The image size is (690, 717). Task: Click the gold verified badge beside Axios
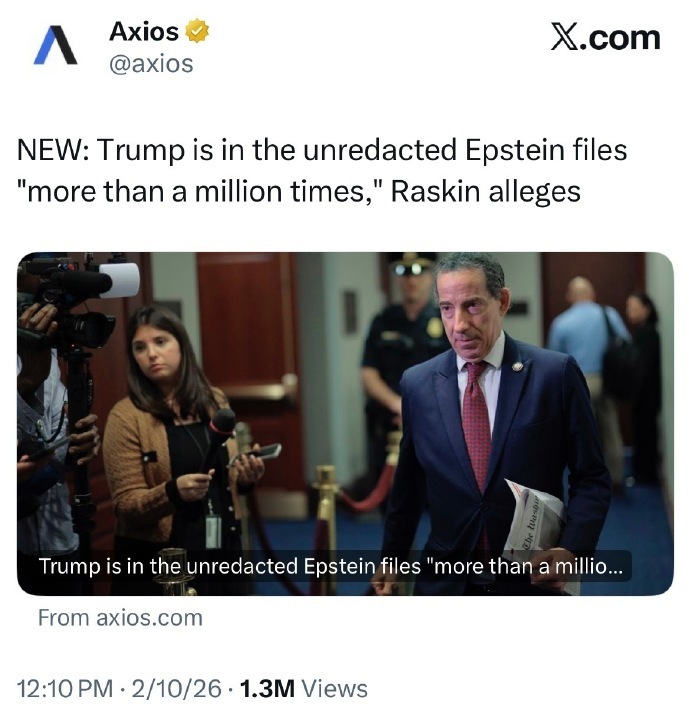tap(199, 32)
